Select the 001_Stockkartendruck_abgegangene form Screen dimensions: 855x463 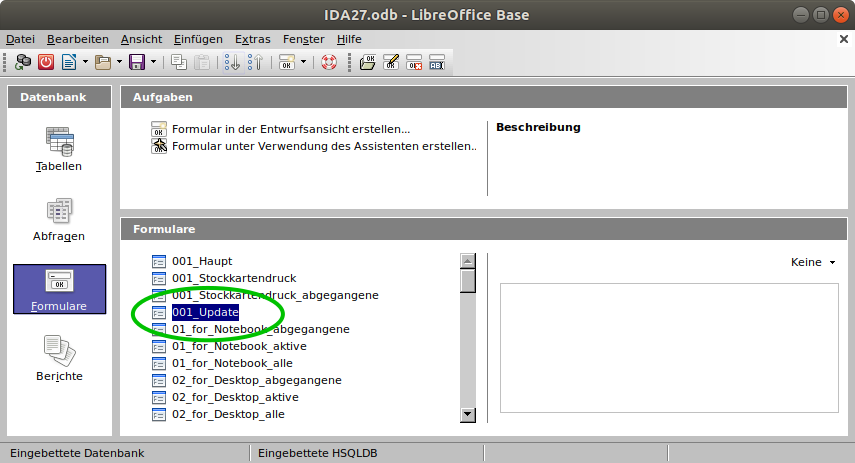[x=275, y=295]
